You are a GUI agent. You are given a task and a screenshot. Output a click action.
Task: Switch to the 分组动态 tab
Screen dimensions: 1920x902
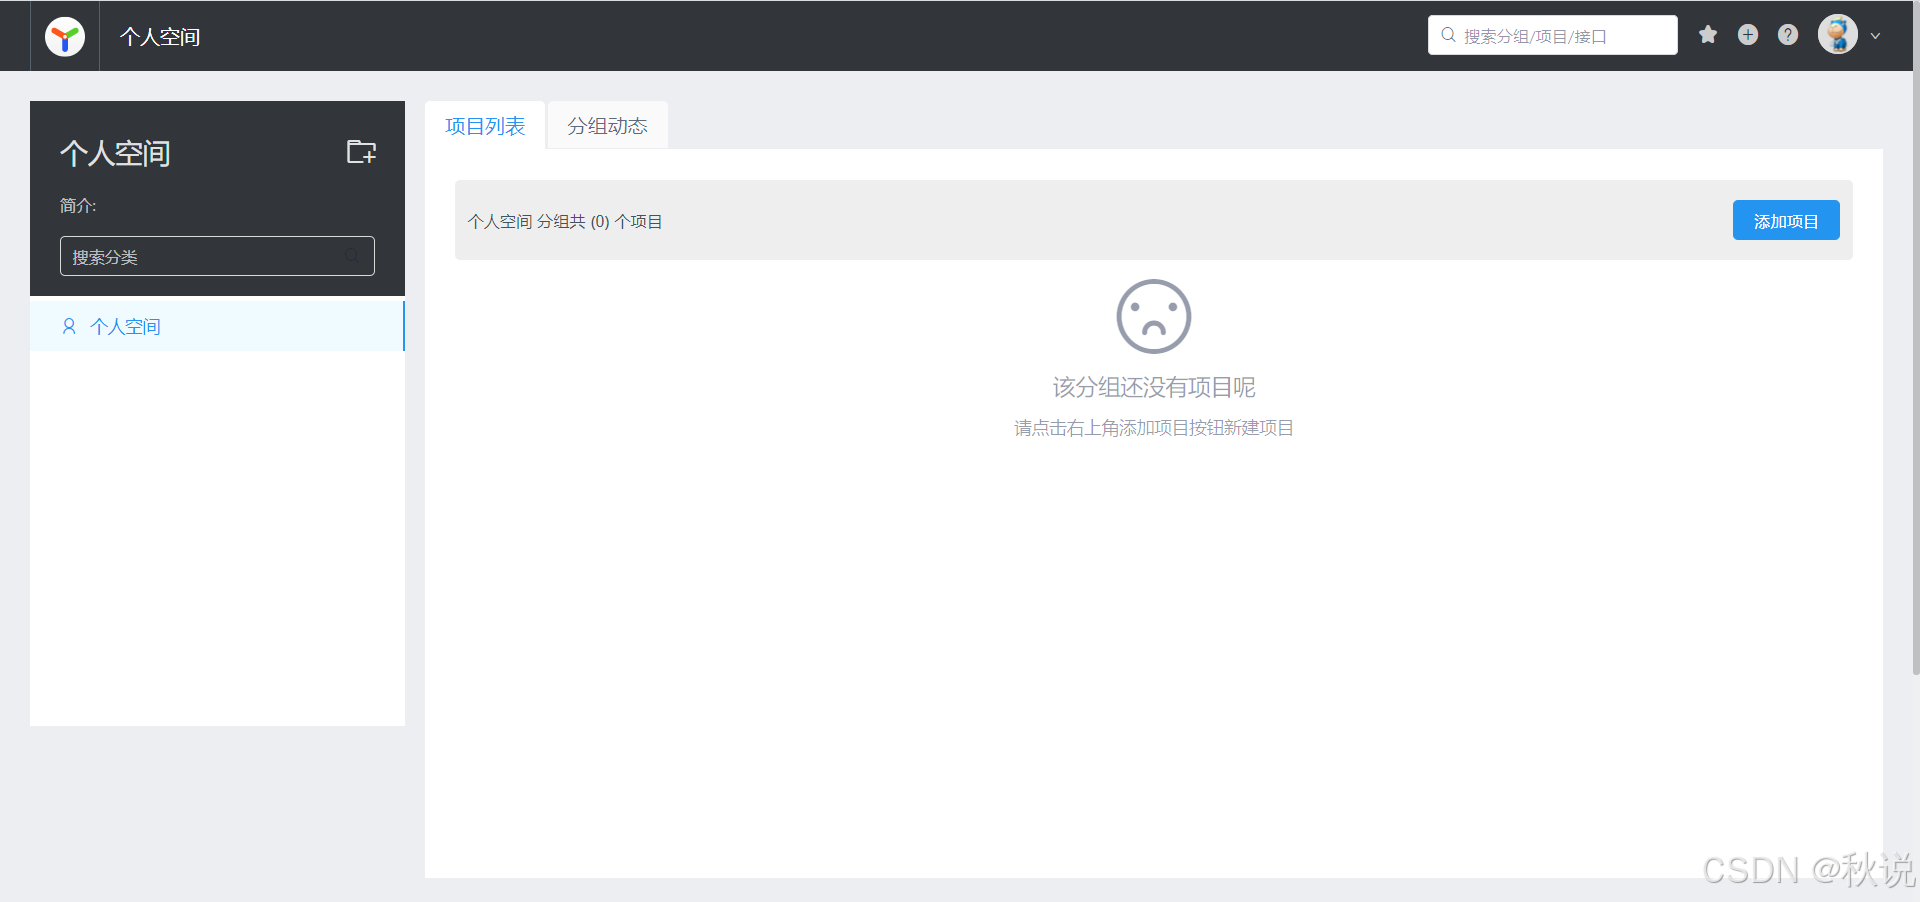607,126
